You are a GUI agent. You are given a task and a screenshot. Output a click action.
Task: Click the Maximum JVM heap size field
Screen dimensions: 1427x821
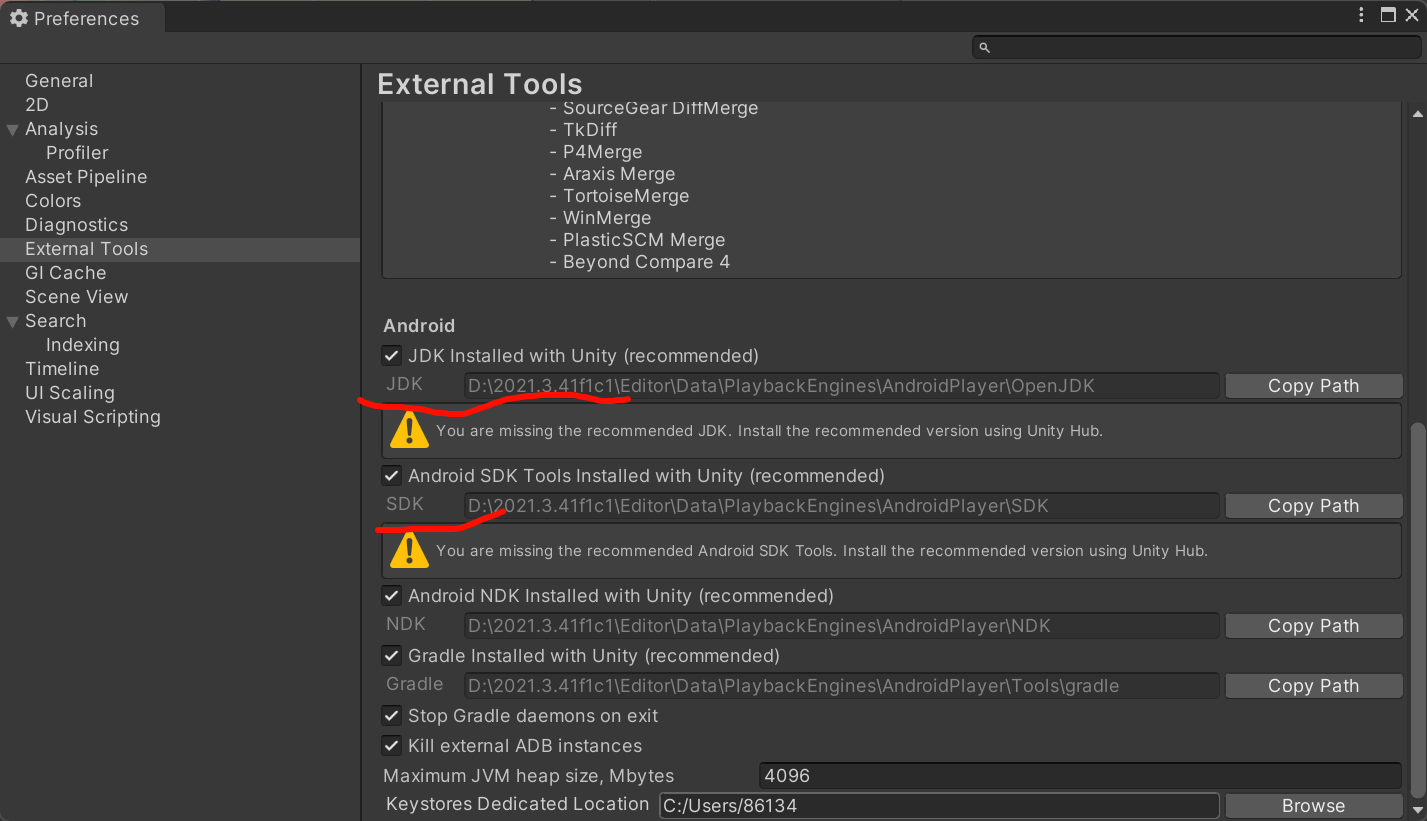click(x=1080, y=776)
